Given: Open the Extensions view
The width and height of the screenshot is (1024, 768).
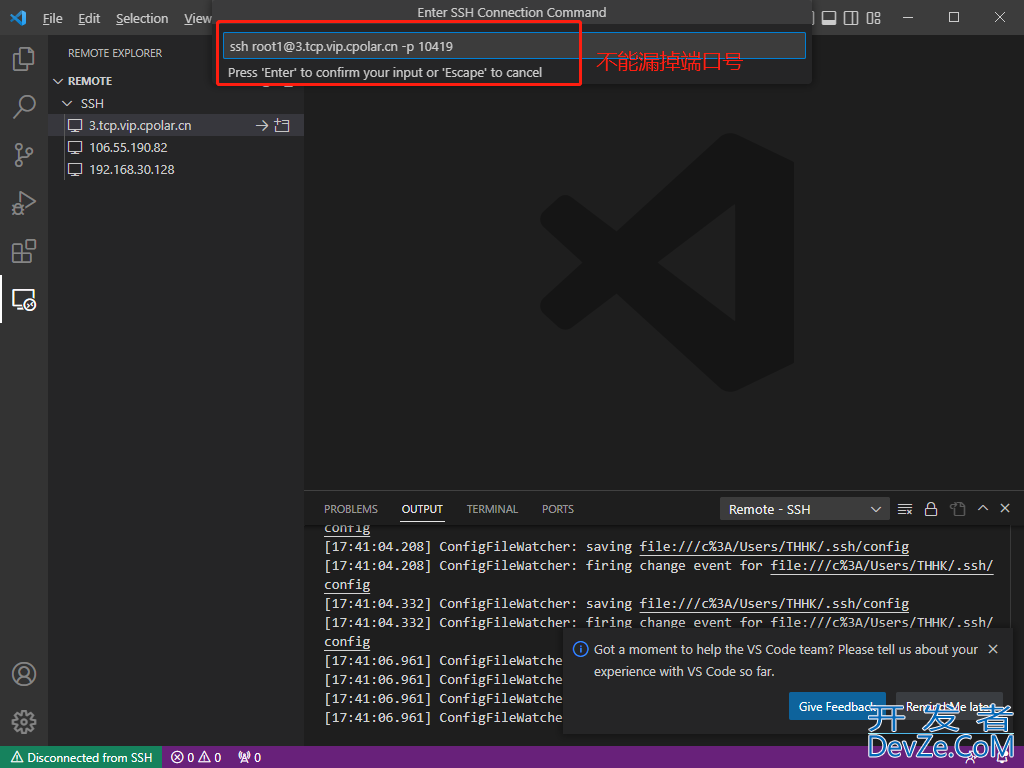Looking at the screenshot, I should [x=24, y=251].
